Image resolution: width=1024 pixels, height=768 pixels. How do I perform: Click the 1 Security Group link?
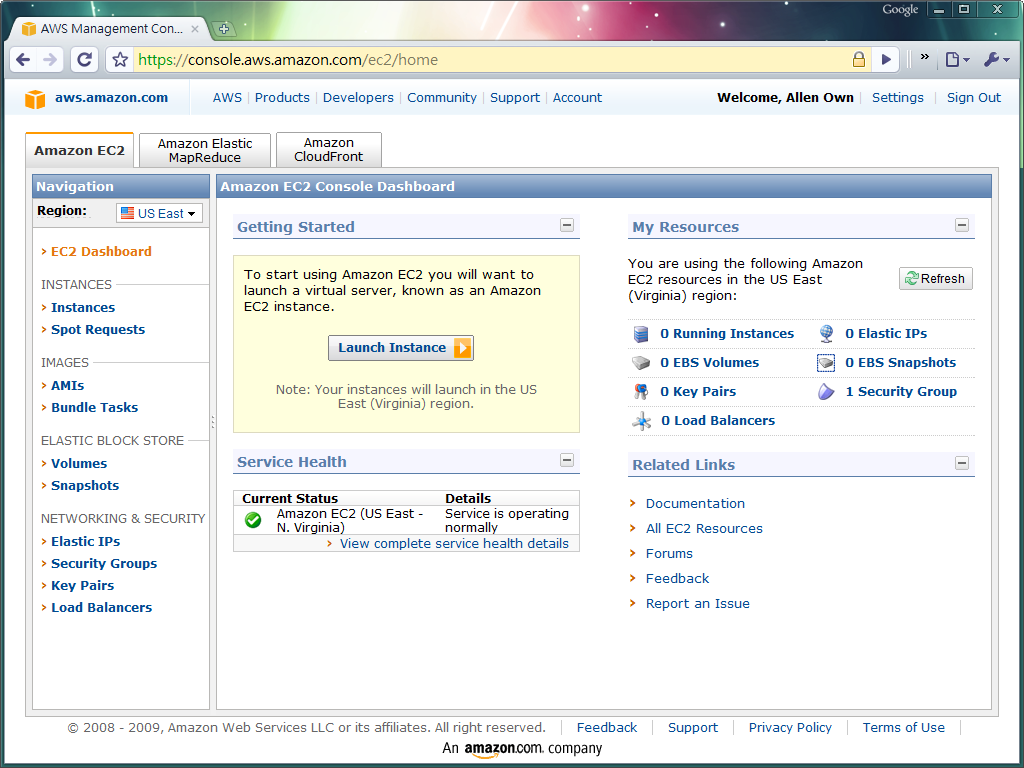point(901,392)
